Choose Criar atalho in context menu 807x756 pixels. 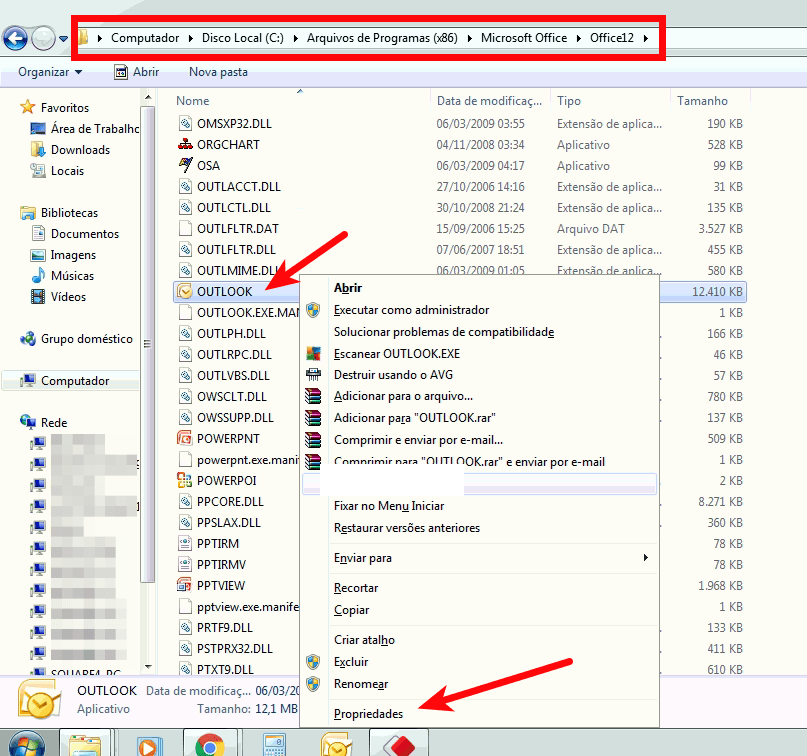364,640
